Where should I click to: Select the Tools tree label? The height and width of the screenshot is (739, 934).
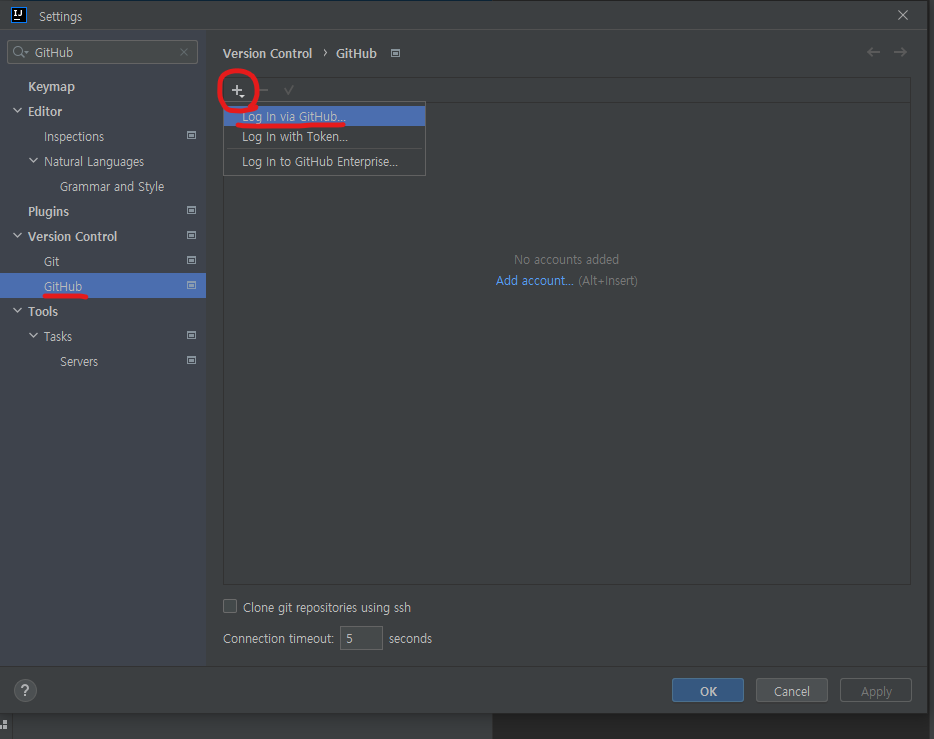coord(43,312)
